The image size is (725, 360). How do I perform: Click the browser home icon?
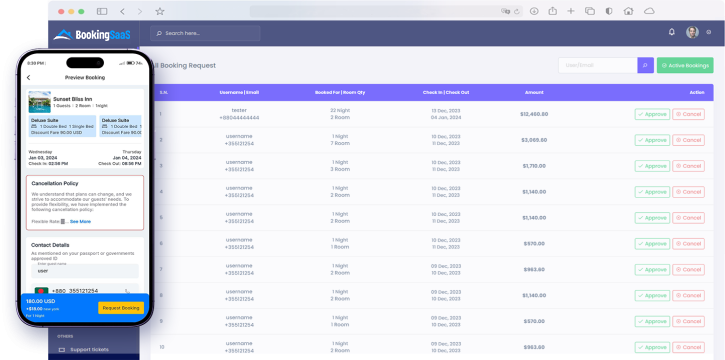[x=628, y=11]
